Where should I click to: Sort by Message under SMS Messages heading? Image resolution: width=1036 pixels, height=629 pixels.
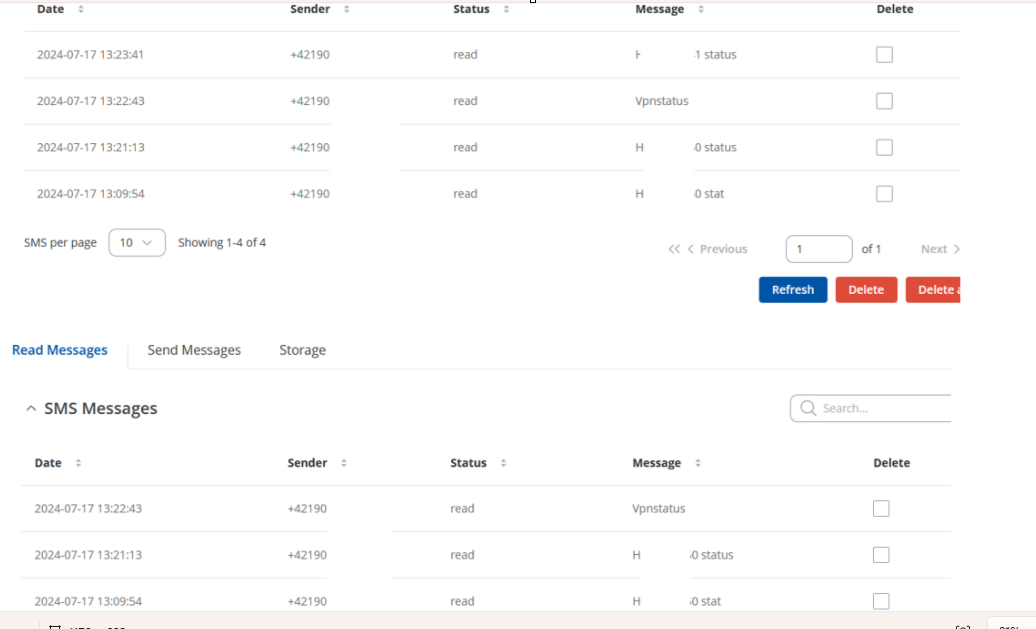tap(698, 463)
